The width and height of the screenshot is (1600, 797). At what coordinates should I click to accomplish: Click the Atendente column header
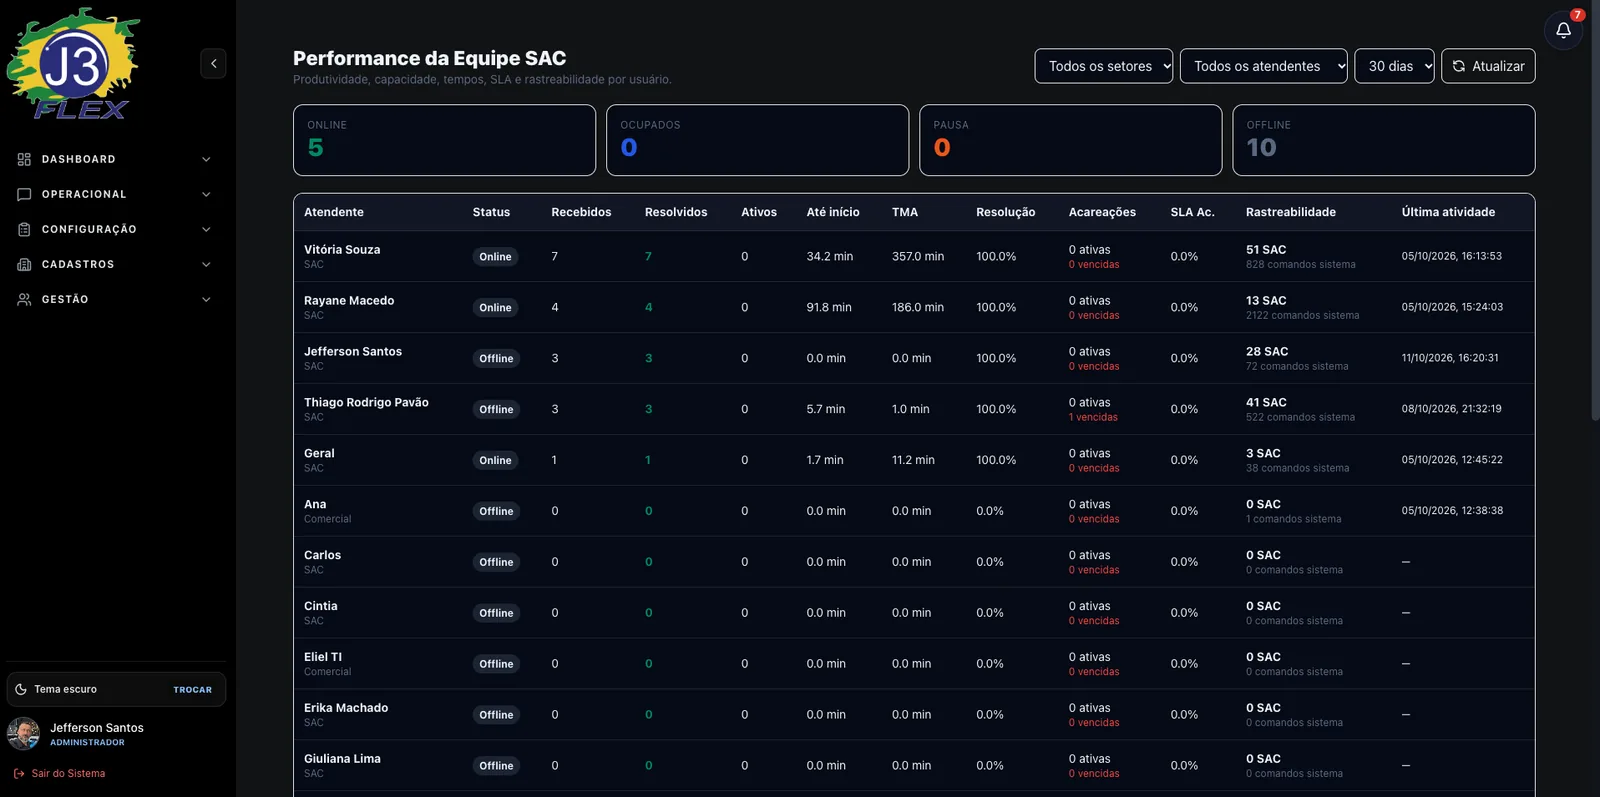pyautogui.click(x=334, y=212)
